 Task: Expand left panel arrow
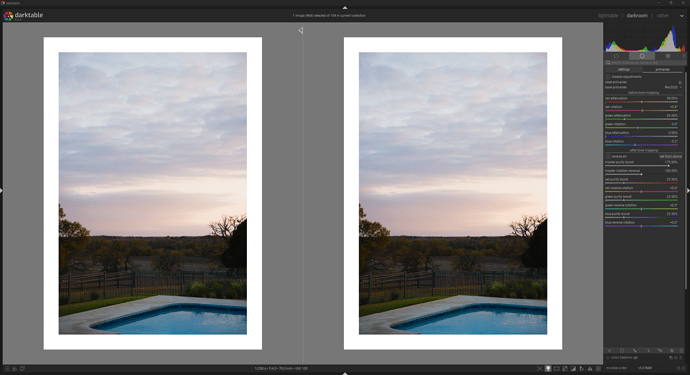point(1,191)
